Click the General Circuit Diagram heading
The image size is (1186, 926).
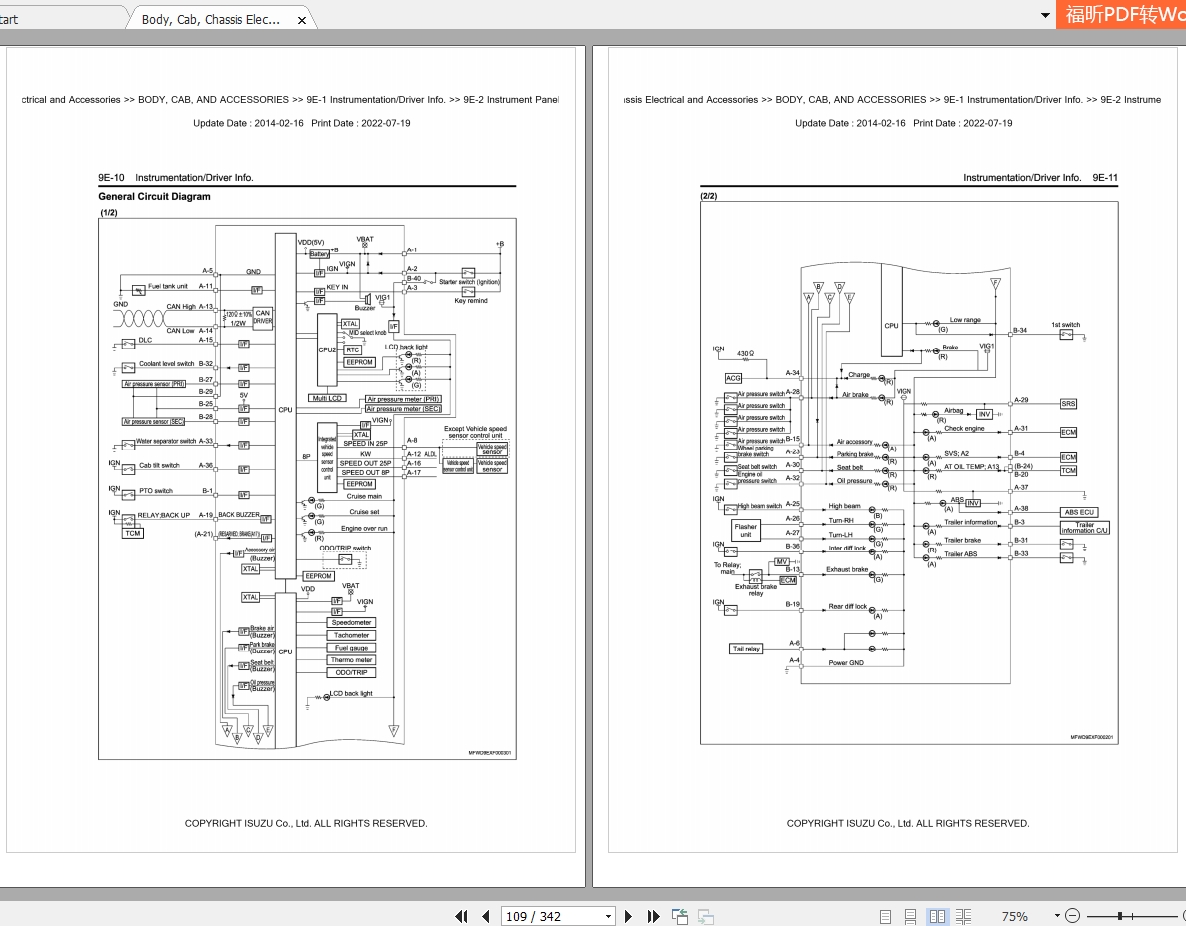[154, 197]
